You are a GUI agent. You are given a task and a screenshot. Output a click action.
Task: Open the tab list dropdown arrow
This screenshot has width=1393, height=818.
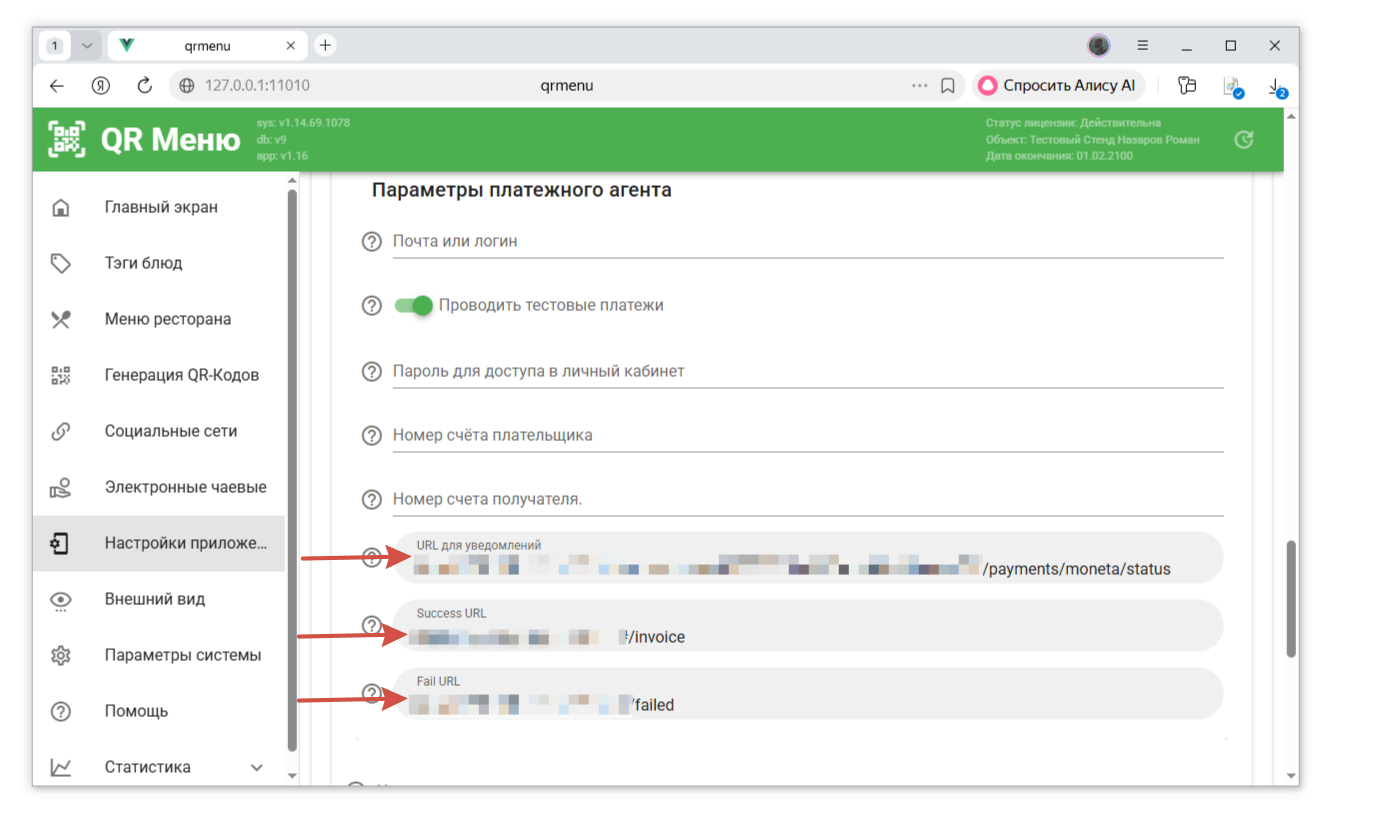point(87,46)
